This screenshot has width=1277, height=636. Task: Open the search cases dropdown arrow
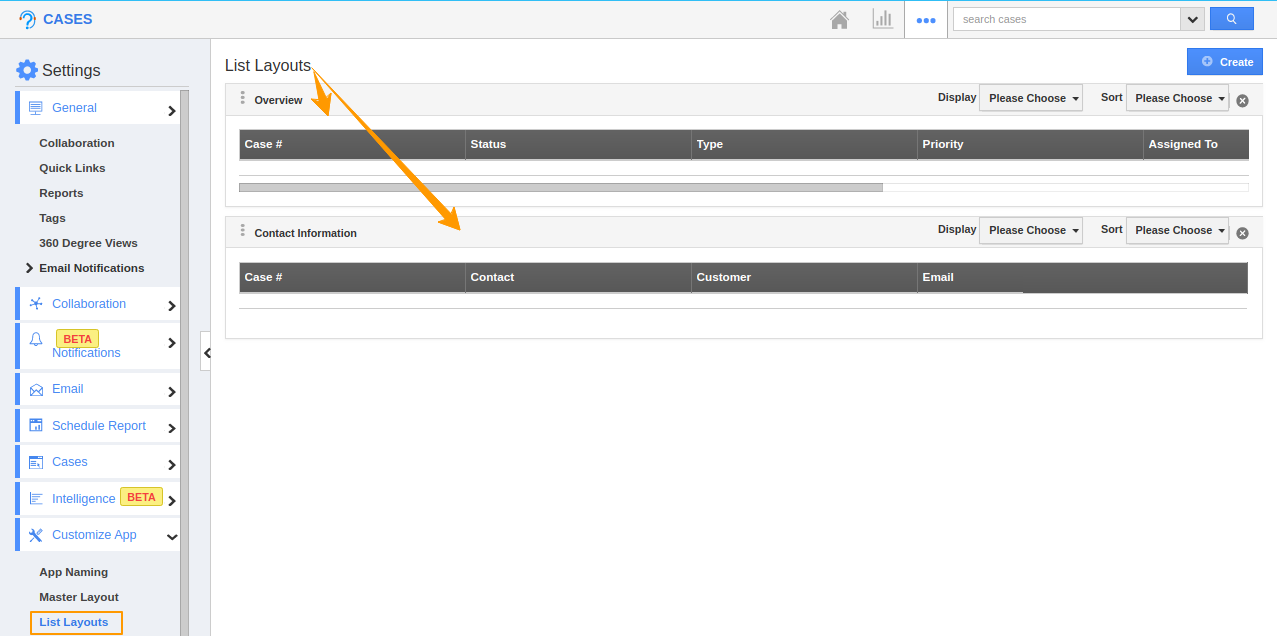click(1192, 19)
